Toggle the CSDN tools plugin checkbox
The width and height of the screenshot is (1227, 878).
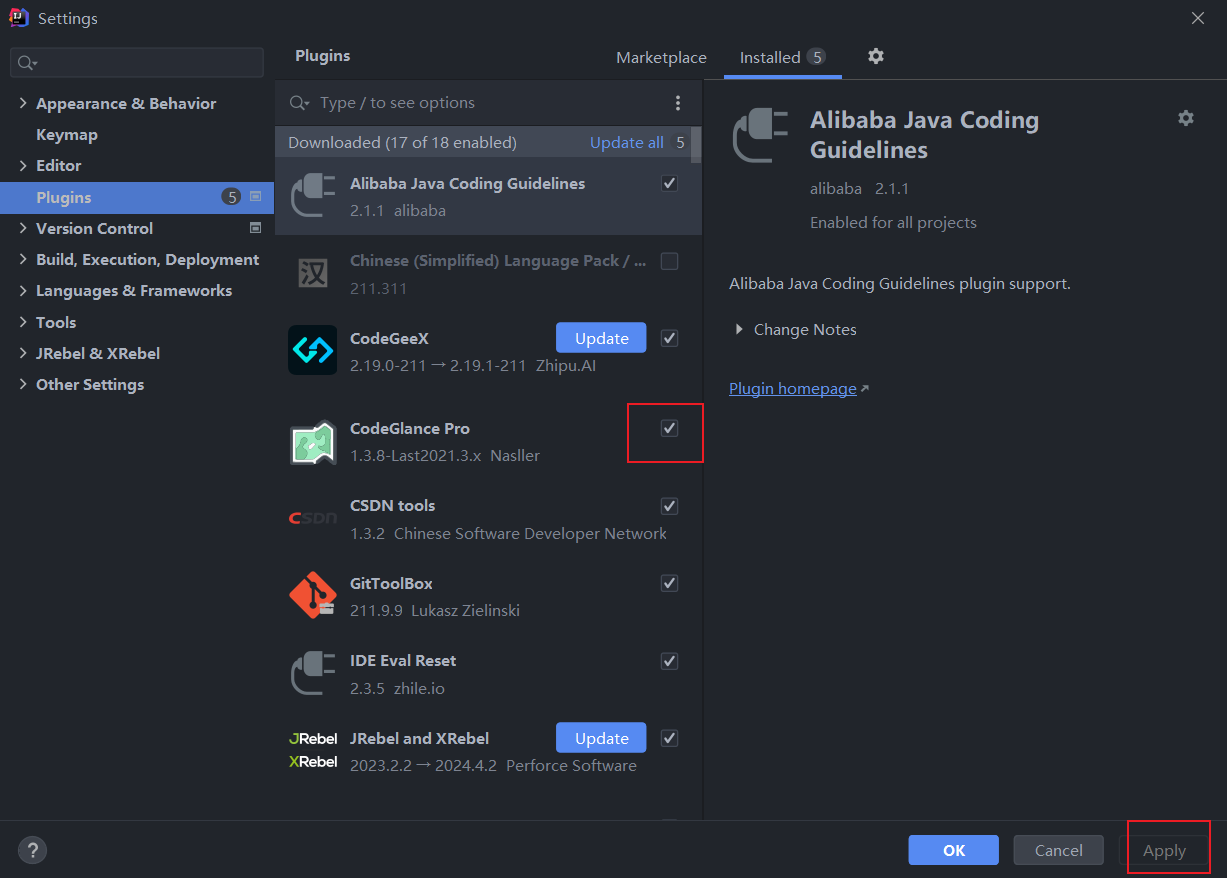[x=670, y=506]
